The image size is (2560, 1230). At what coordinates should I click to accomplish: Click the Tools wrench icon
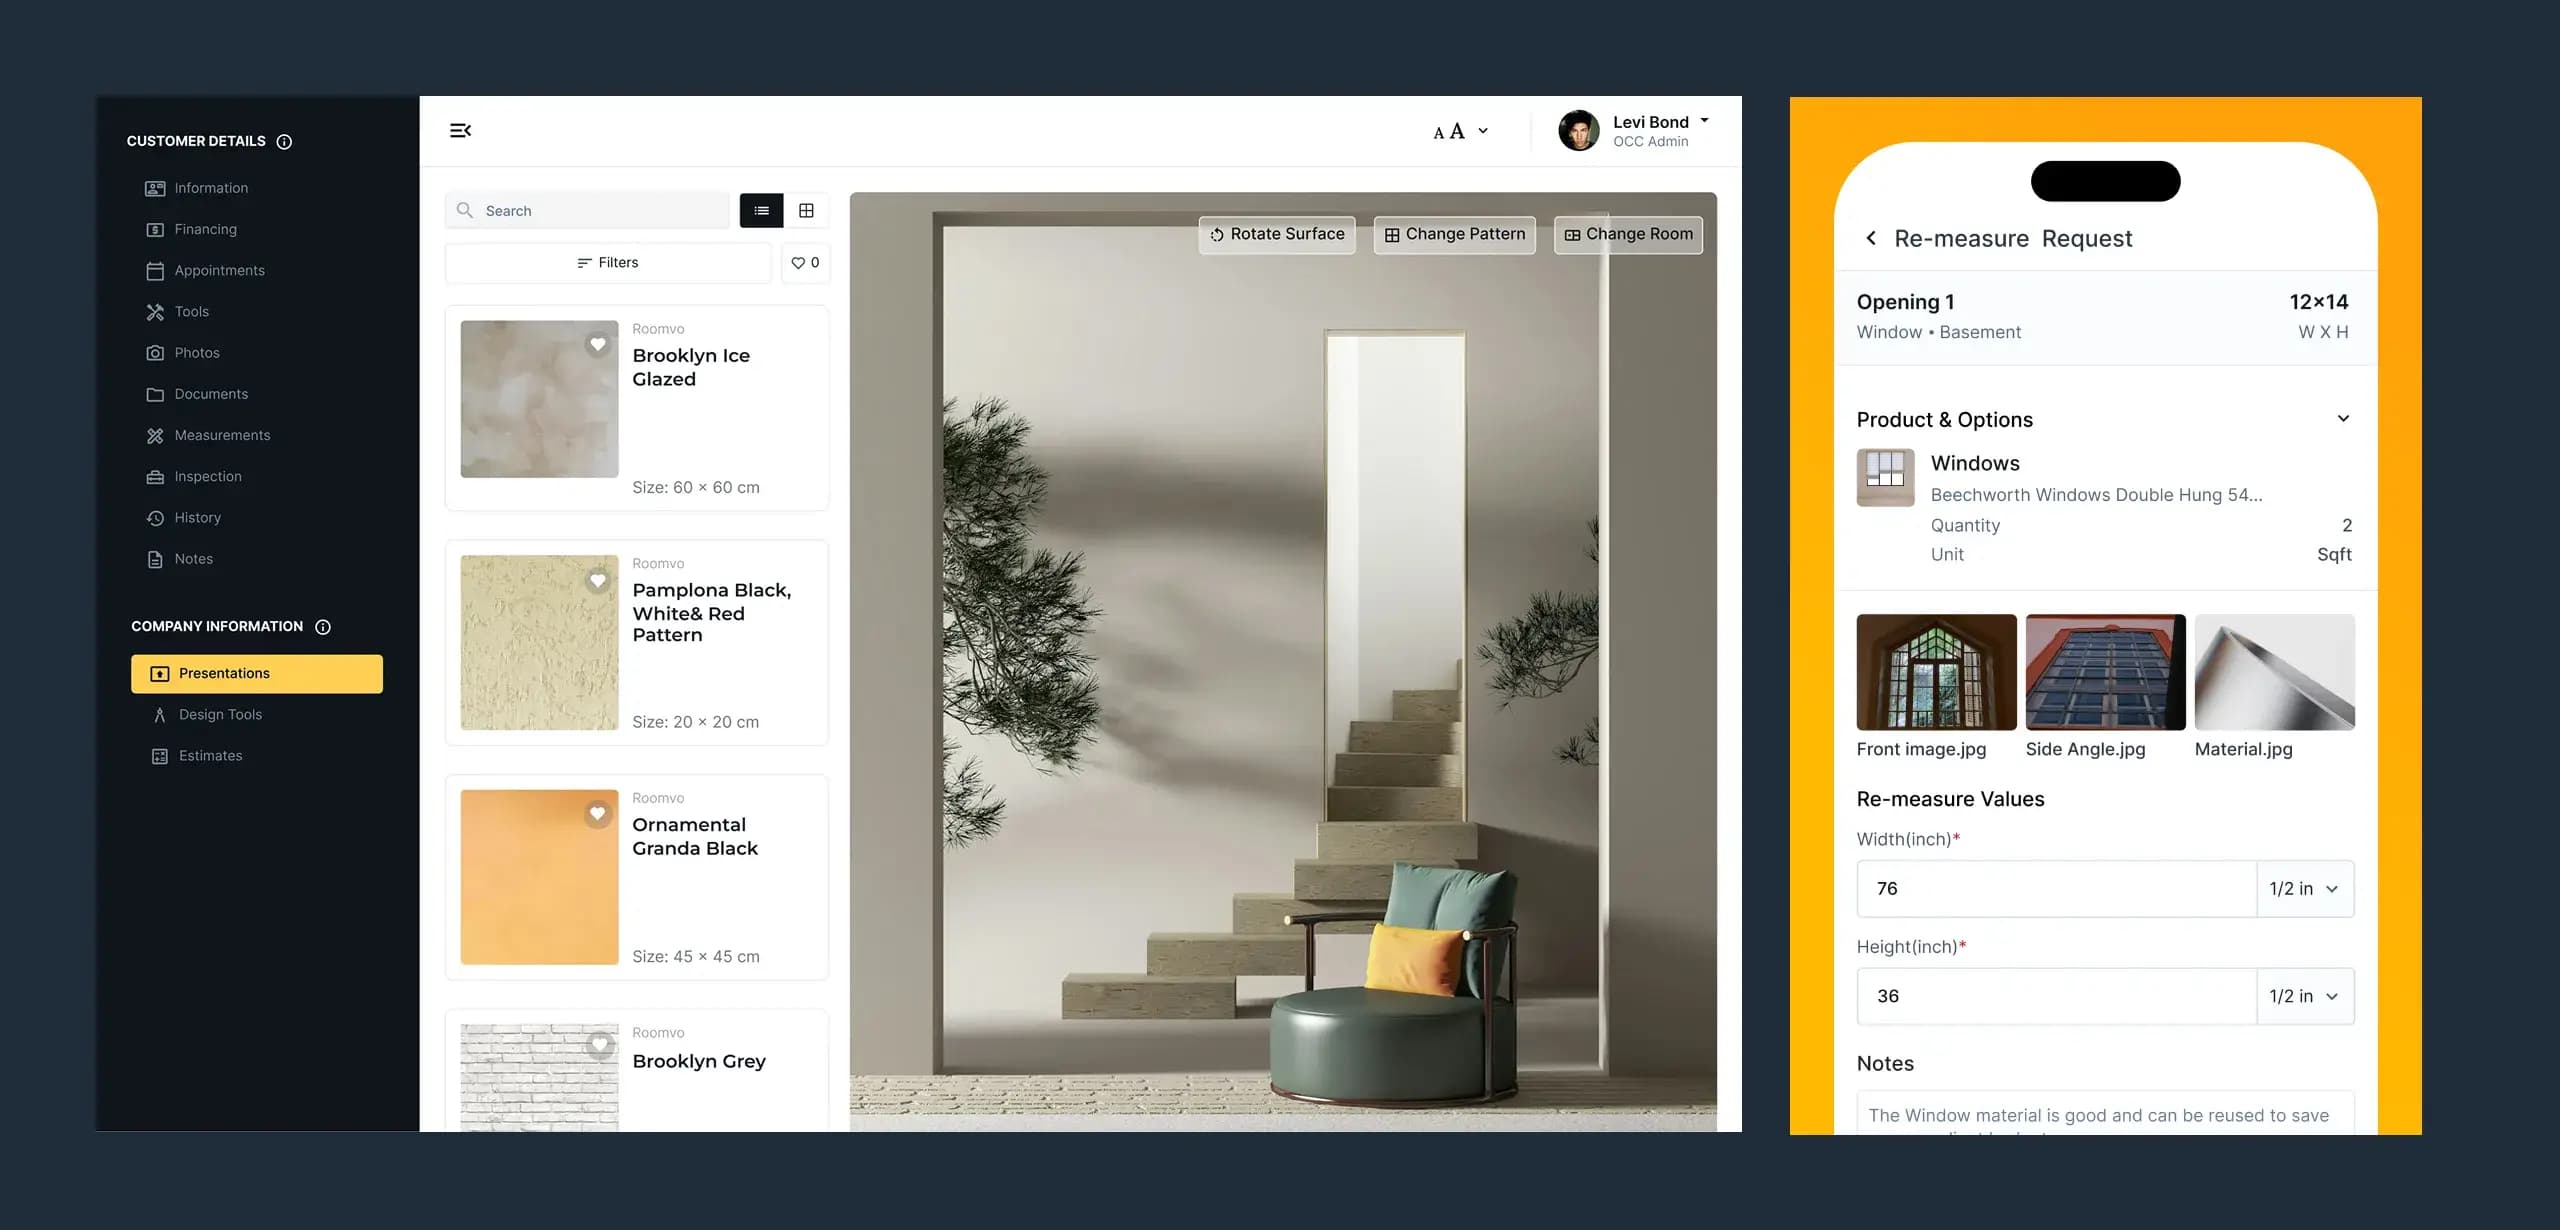[155, 312]
